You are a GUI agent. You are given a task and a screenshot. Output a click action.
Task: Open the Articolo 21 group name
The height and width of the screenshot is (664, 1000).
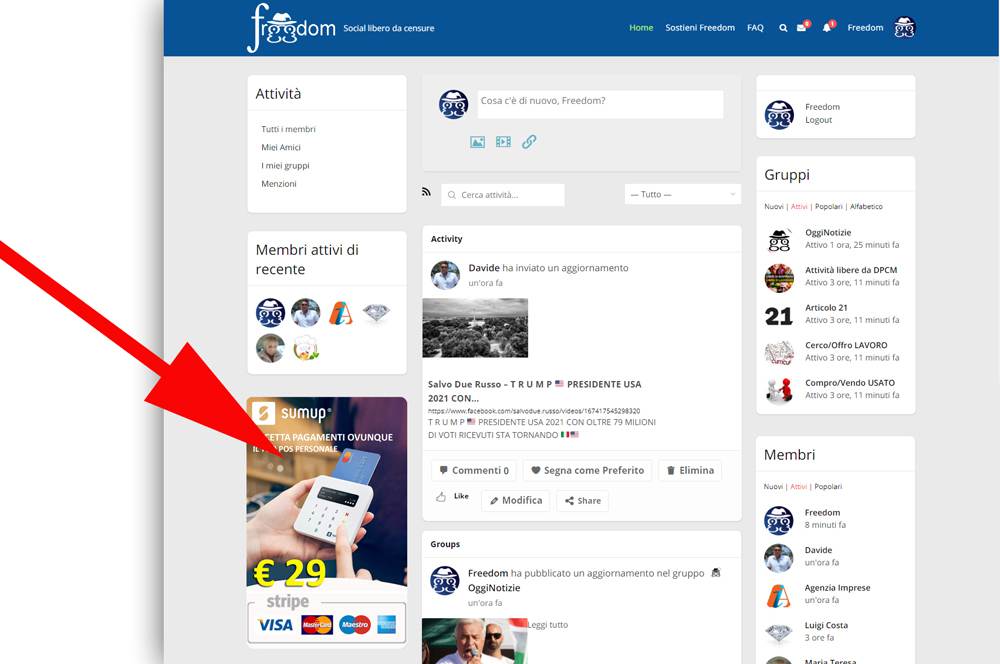pyautogui.click(x=826, y=307)
